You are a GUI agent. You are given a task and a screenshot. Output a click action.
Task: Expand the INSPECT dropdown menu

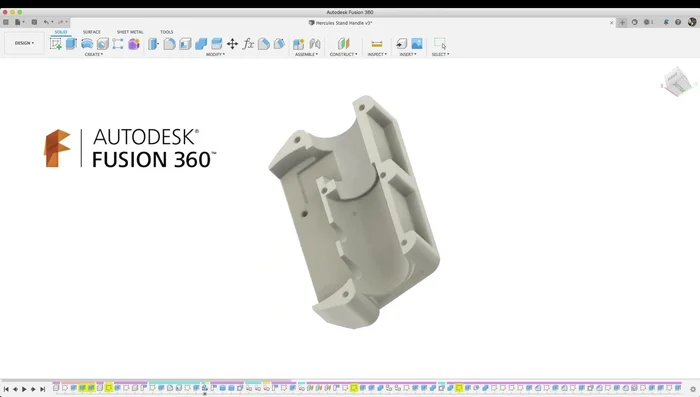click(x=377, y=54)
